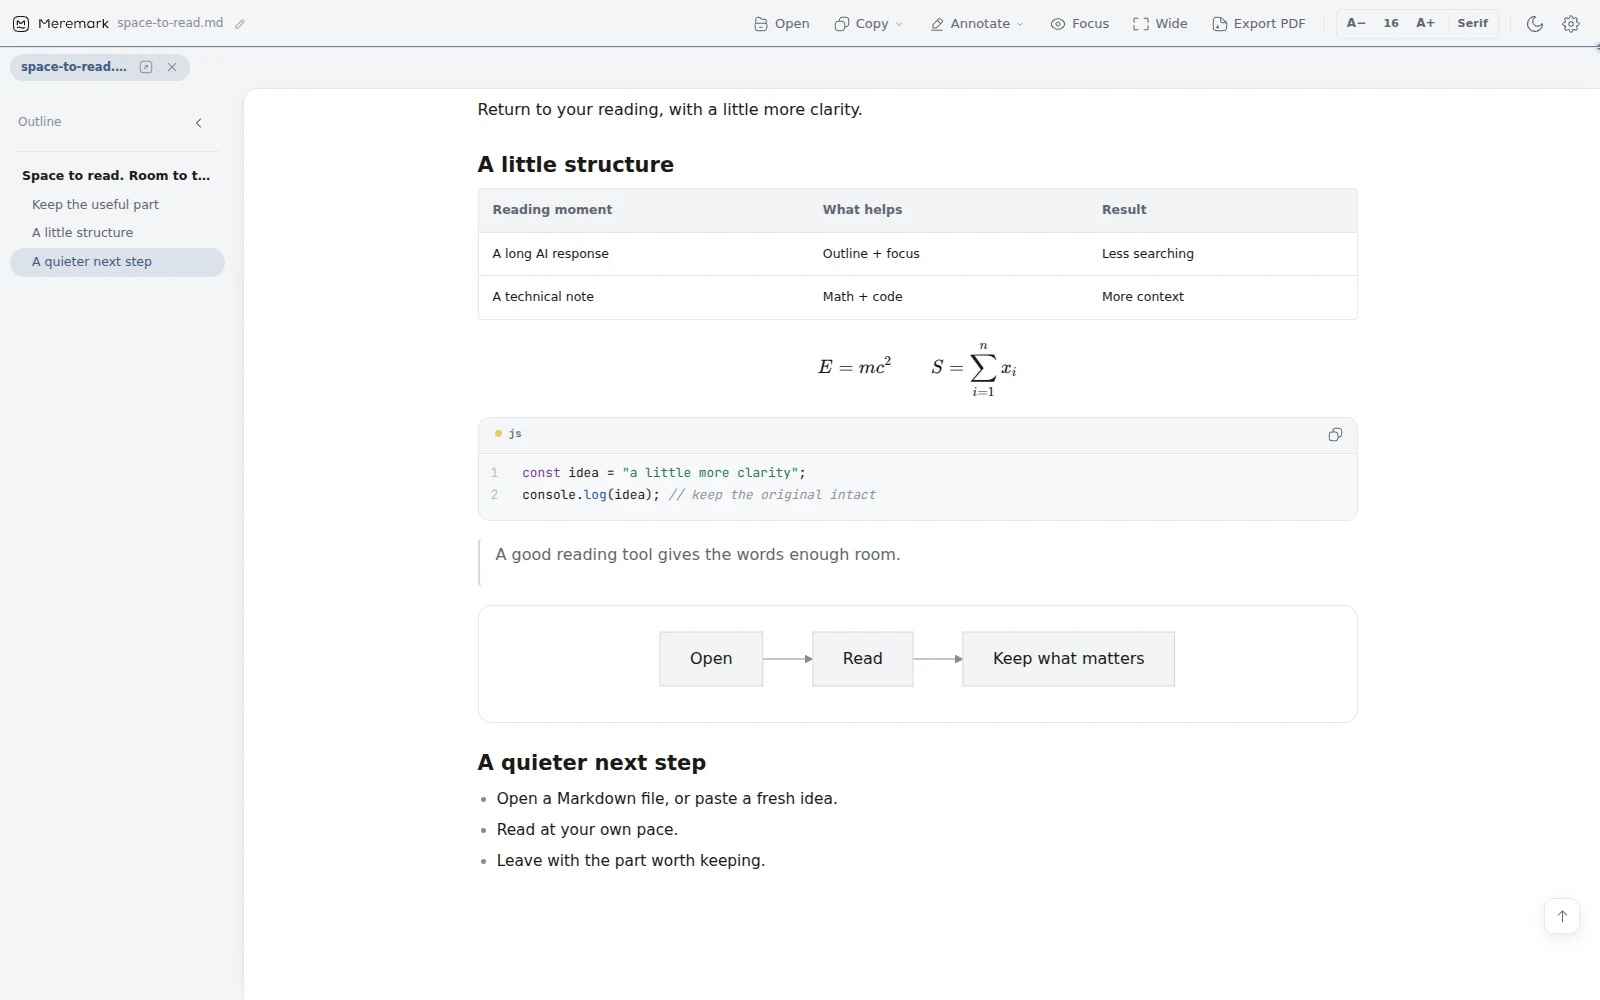This screenshot has height=1000, width=1600.
Task: Open settings gear icon
Action: click(1571, 24)
